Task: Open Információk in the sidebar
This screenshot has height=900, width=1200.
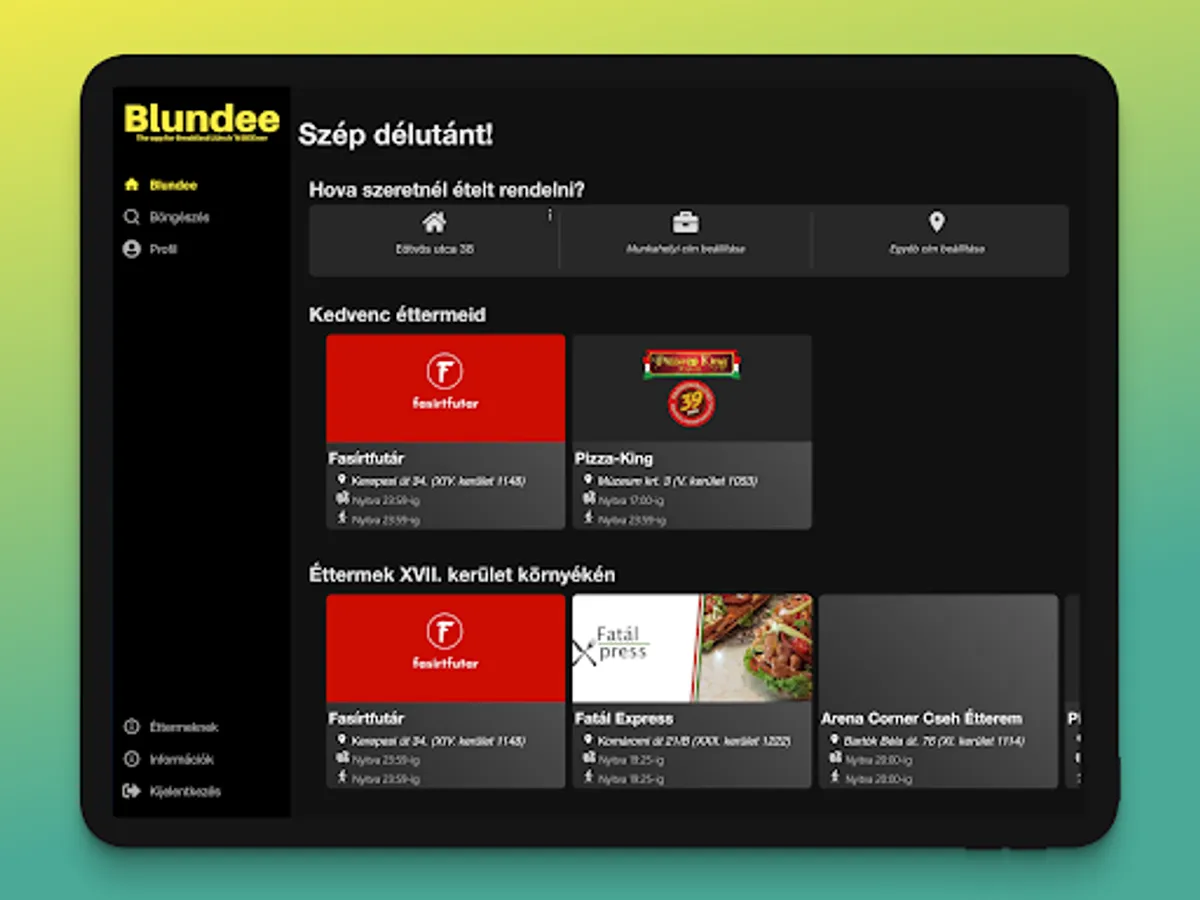Action: tap(168, 759)
